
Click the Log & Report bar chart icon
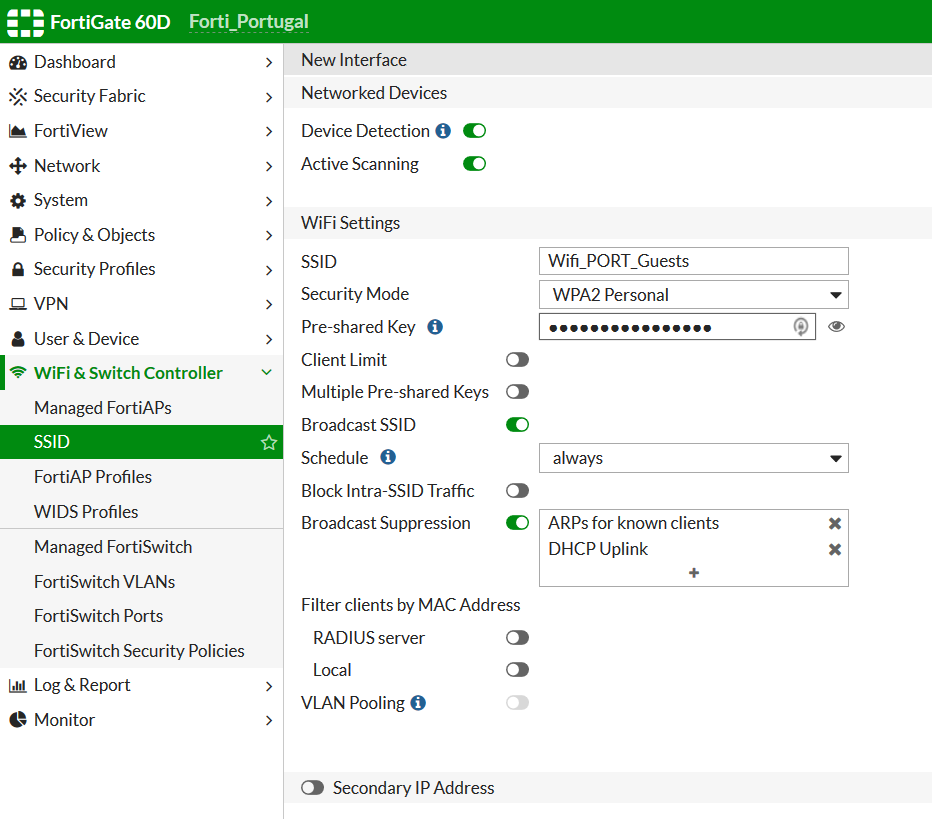tap(18, 686)
